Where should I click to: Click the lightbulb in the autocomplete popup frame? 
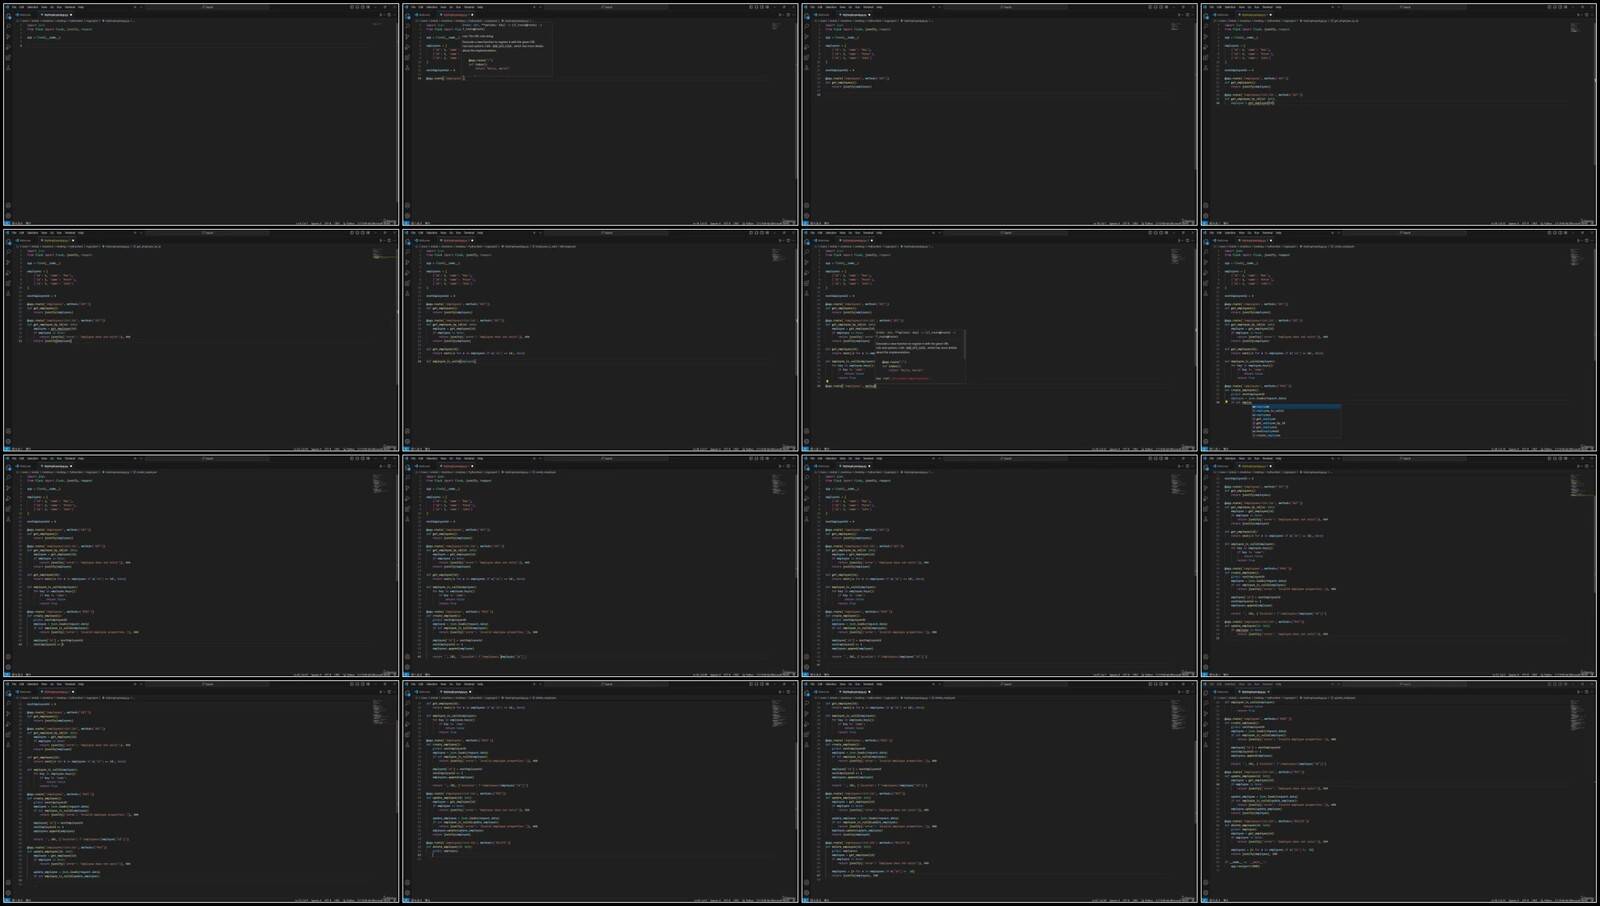point(1227,402)
